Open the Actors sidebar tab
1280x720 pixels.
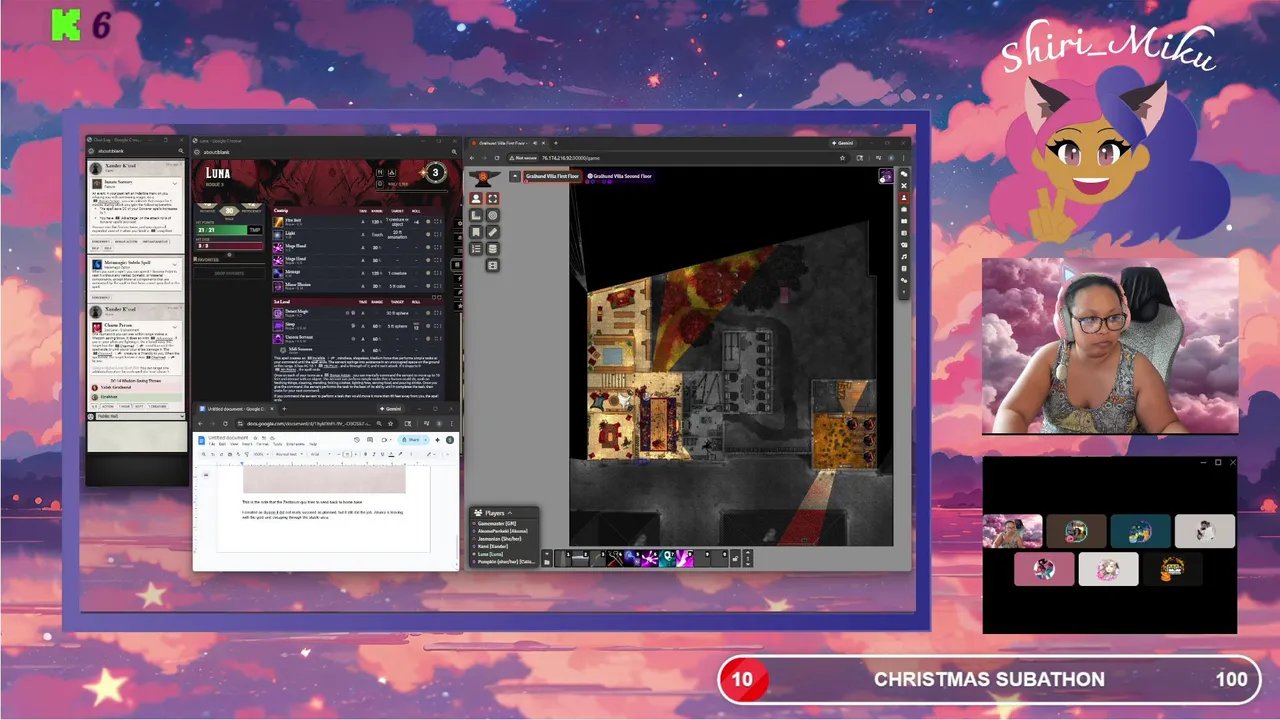point(904,197)
